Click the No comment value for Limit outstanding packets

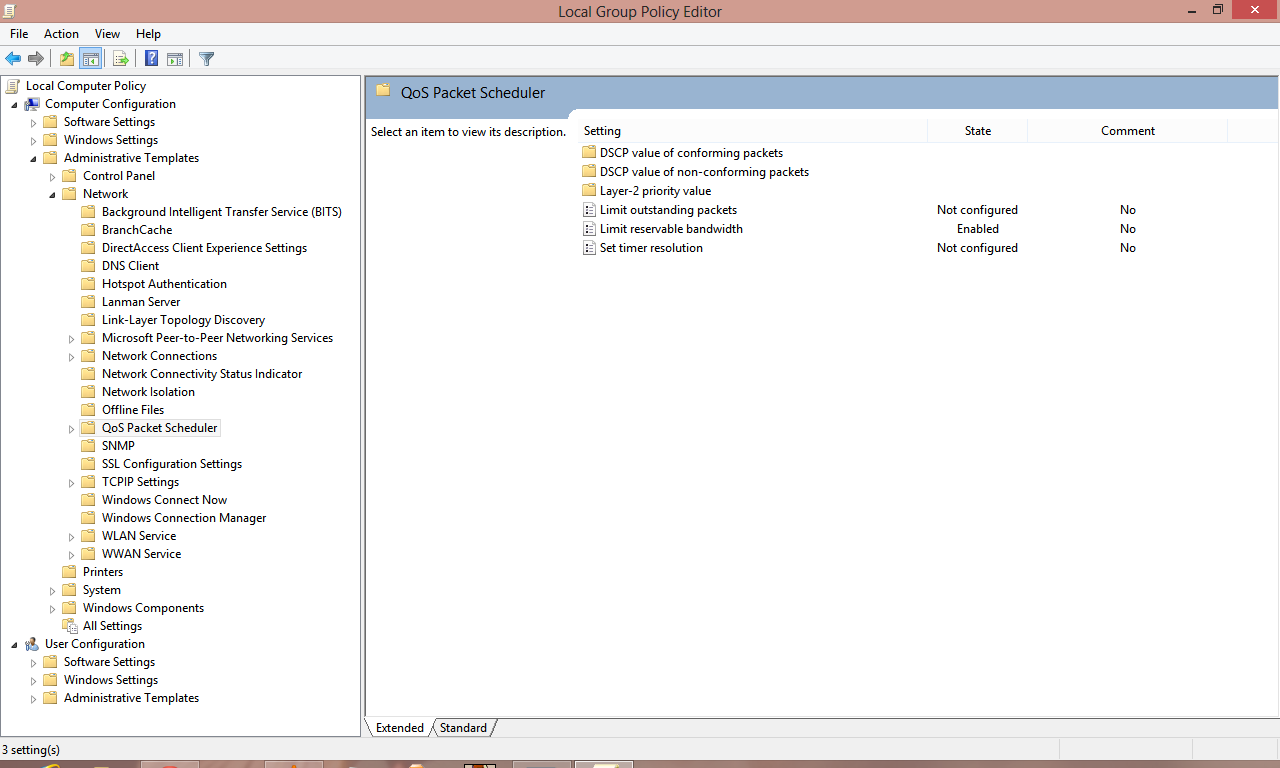(1128, 210)
